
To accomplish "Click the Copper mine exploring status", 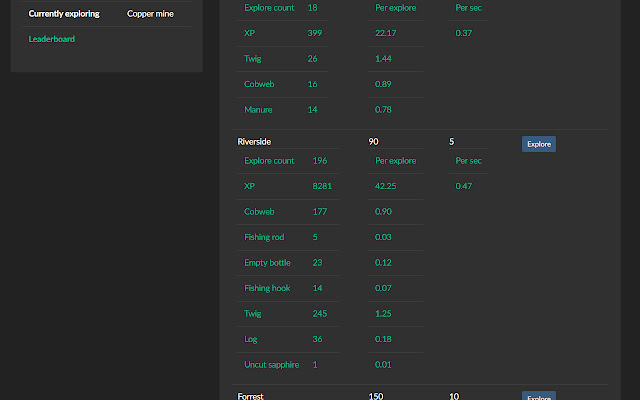I will click(x=150, y=14).
